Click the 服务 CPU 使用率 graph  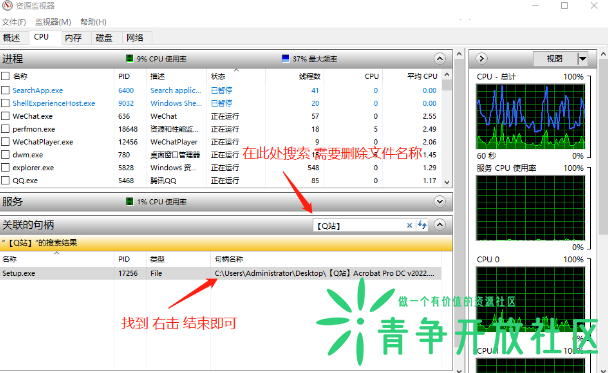pyautogui.click(x=530, y=208)
